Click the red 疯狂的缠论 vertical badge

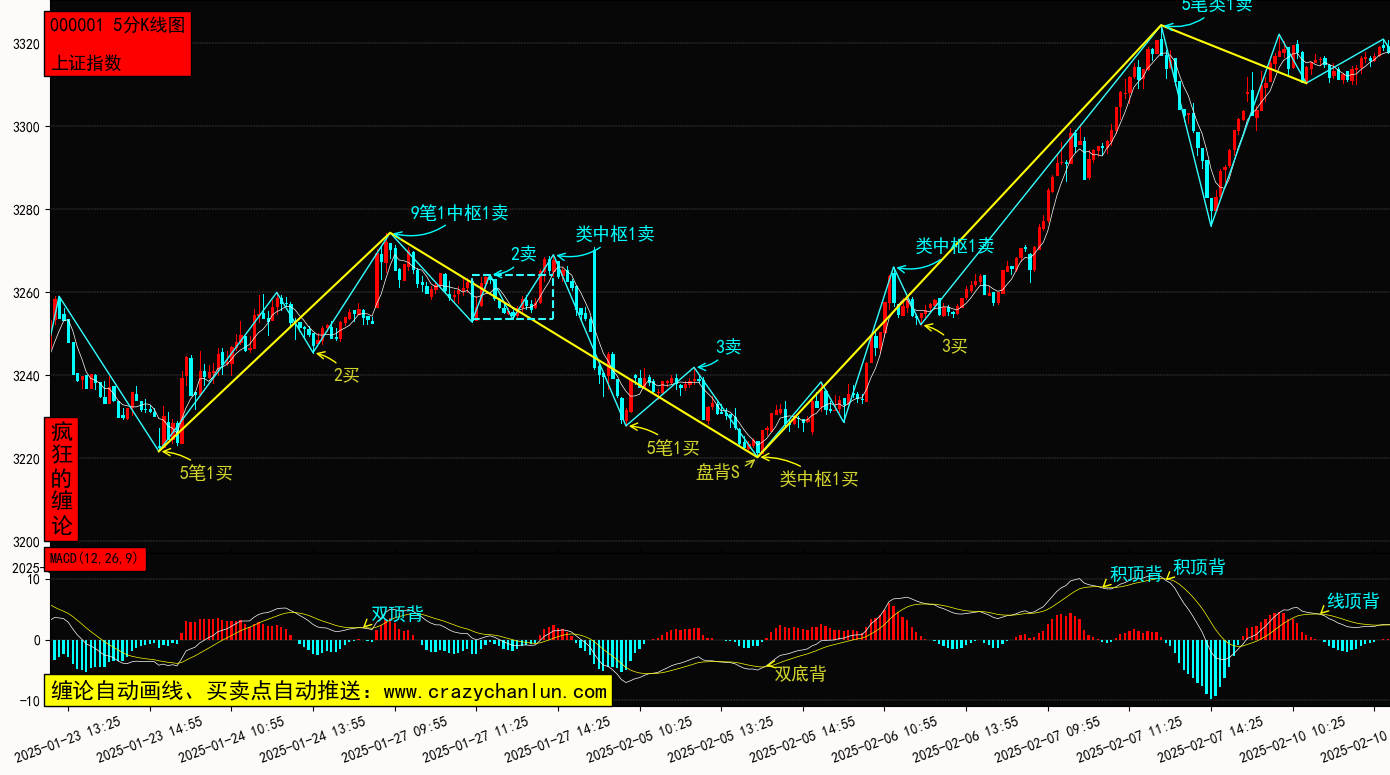click(62, 479)
